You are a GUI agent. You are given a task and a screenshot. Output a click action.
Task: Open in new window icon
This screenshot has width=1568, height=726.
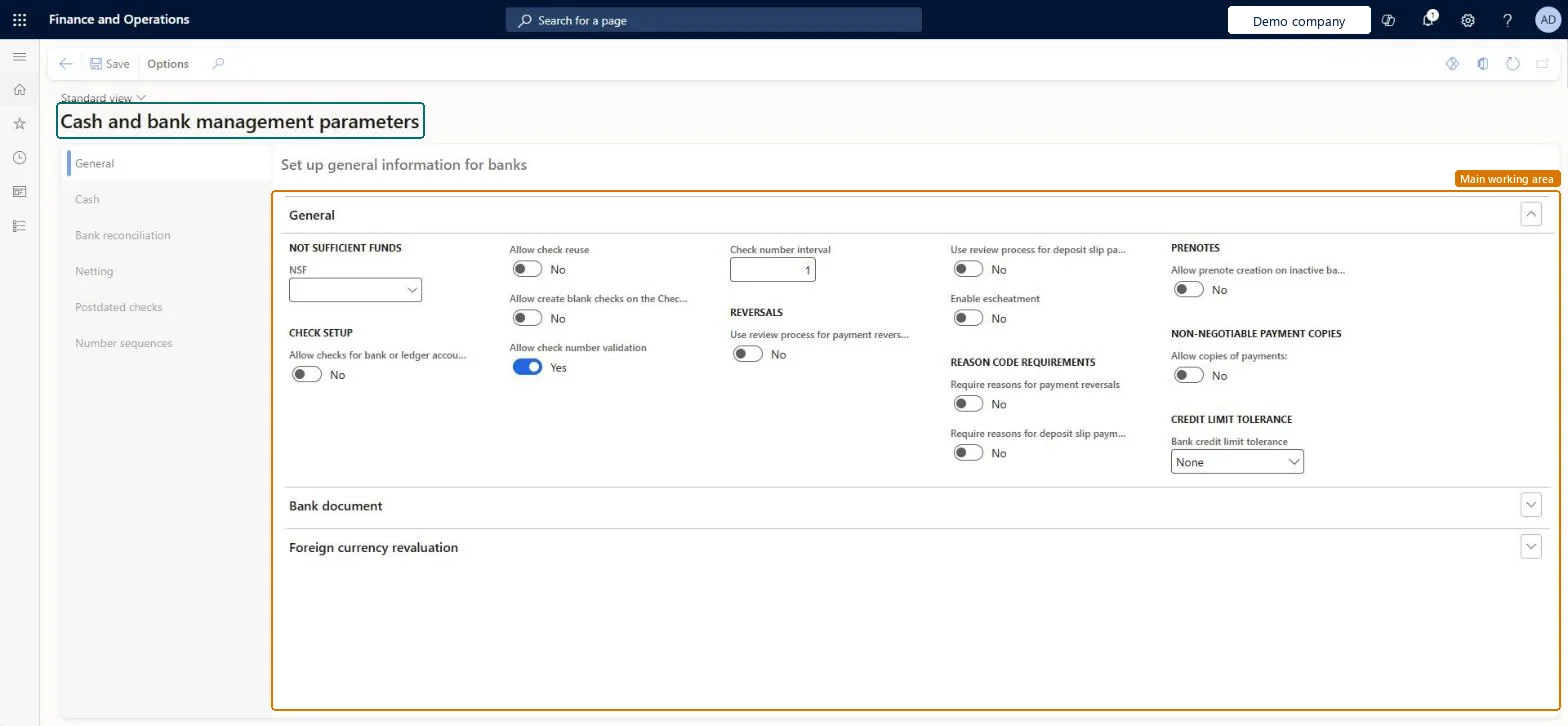[x=1543, y=64]
